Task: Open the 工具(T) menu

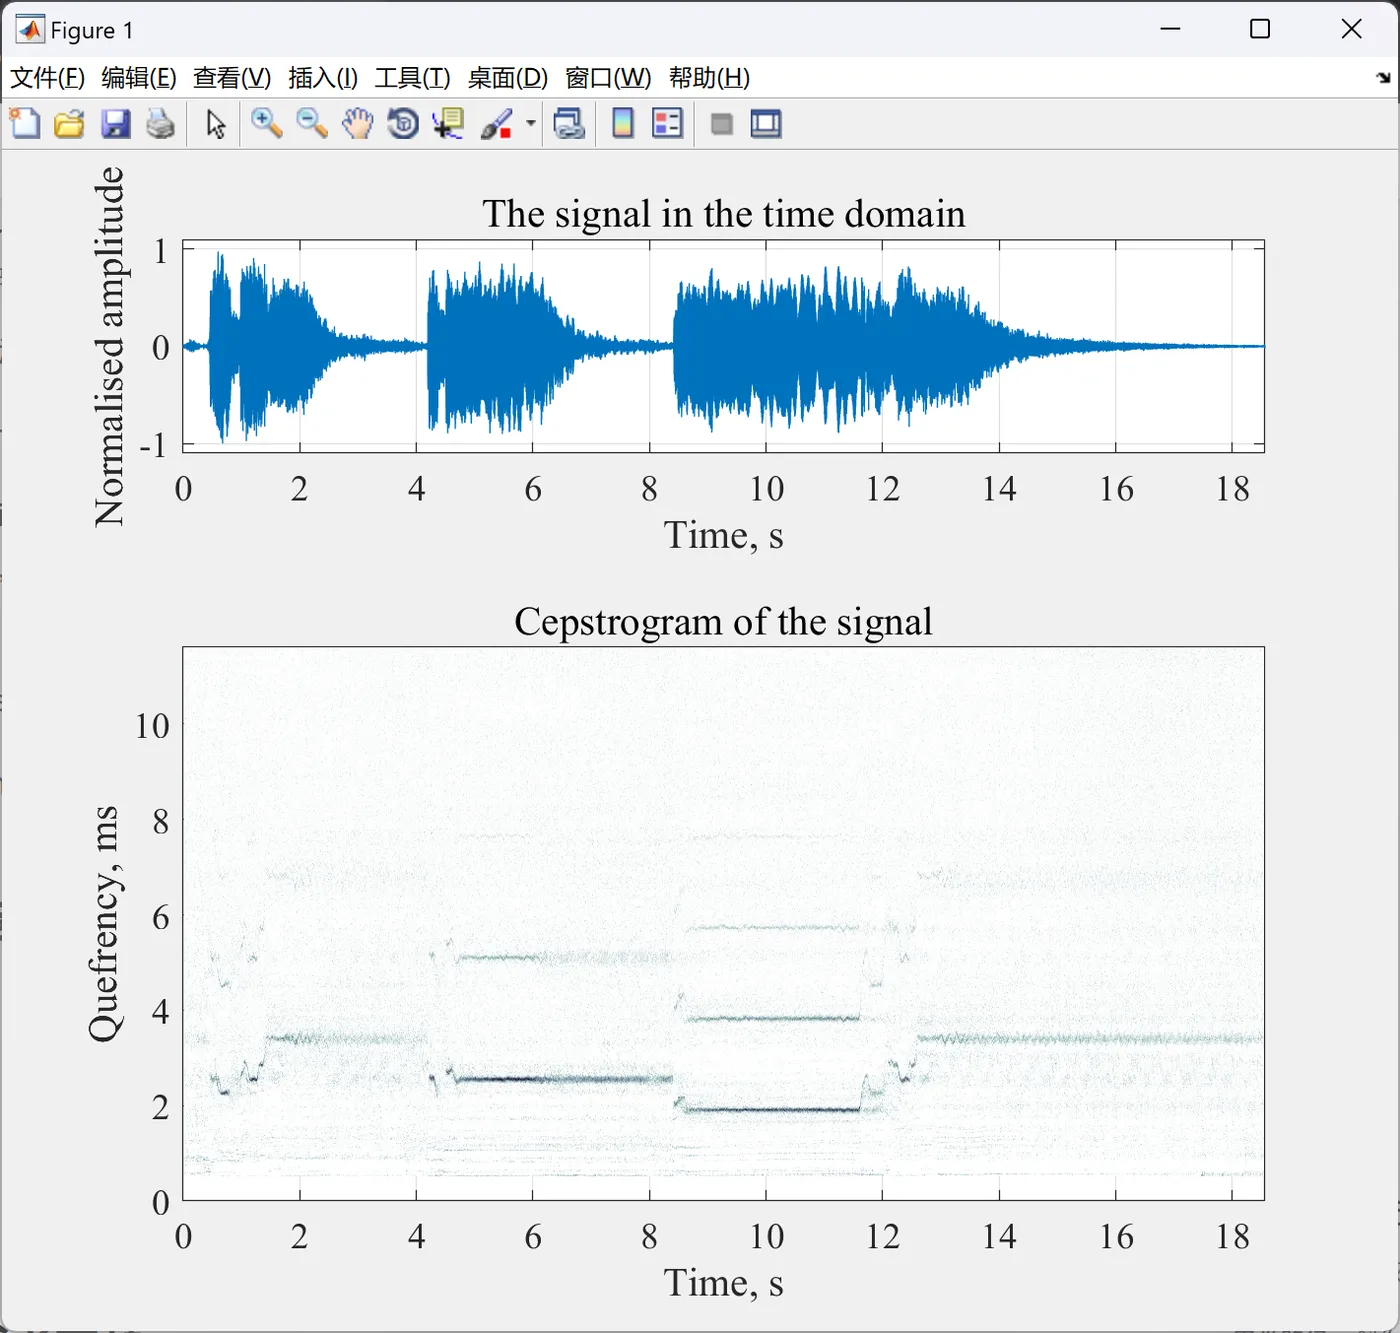Action: coord(412,78)
